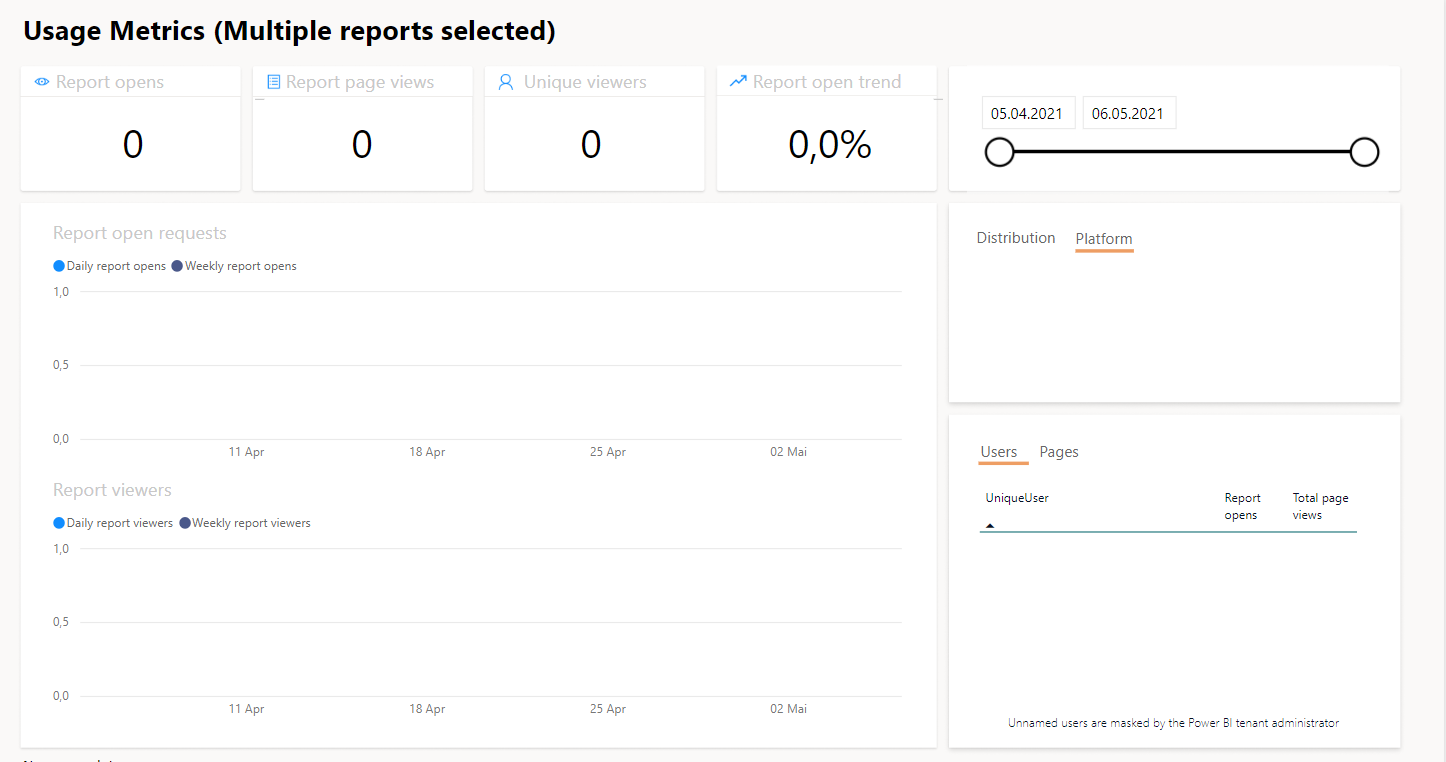The height and width of the screenshot is (762, 1446).
Task: Select the Platform tab
Action: click(x=1104, y=239)
